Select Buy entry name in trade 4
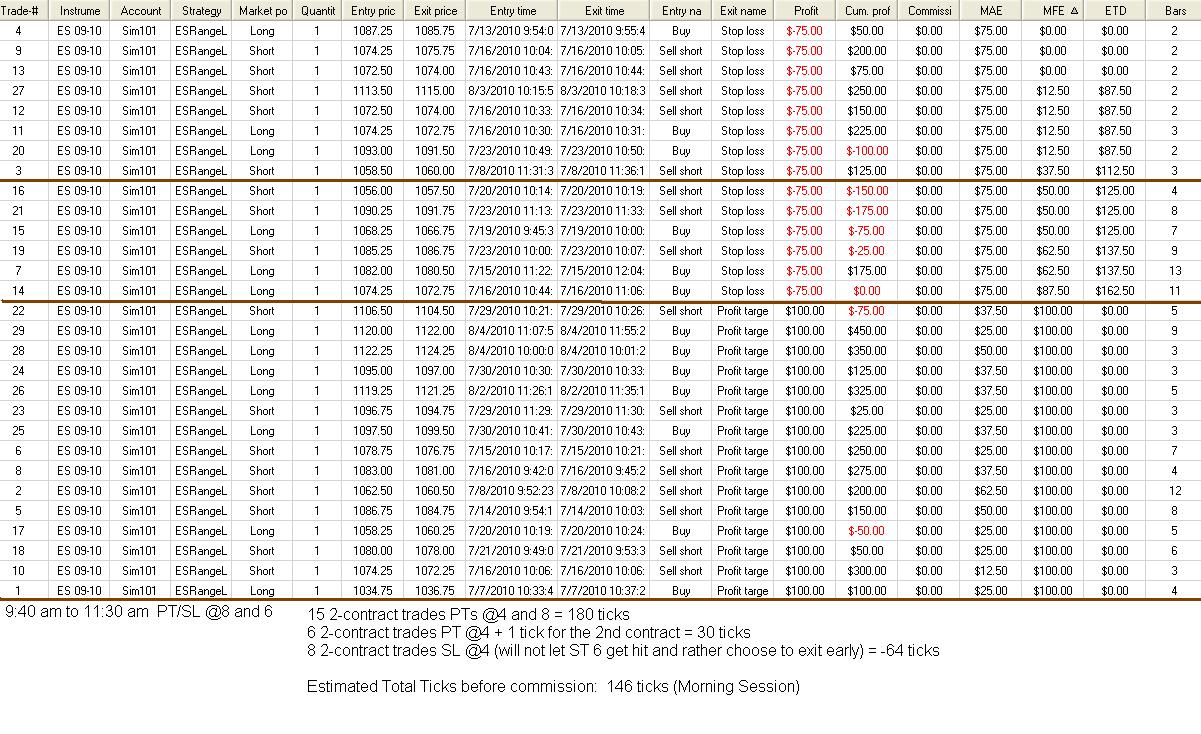Viewport: 1201px width, 734px height. click(x=681, y=31)
